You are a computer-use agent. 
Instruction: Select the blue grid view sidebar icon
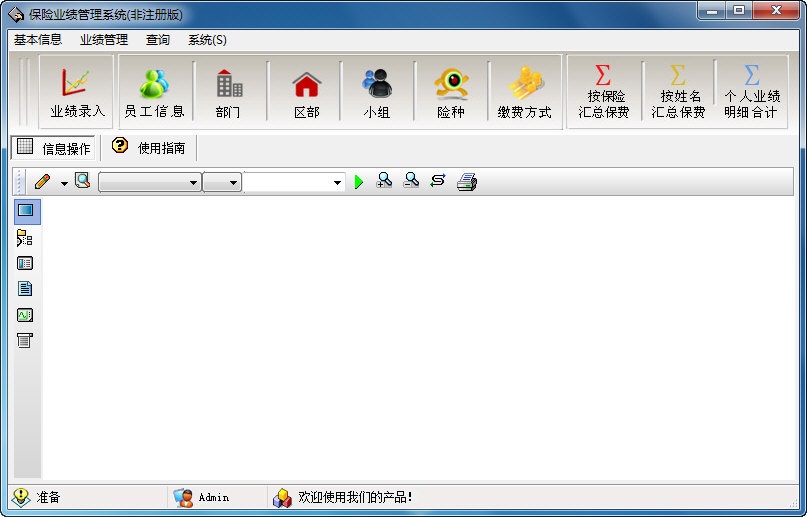(x=26, y=210)
